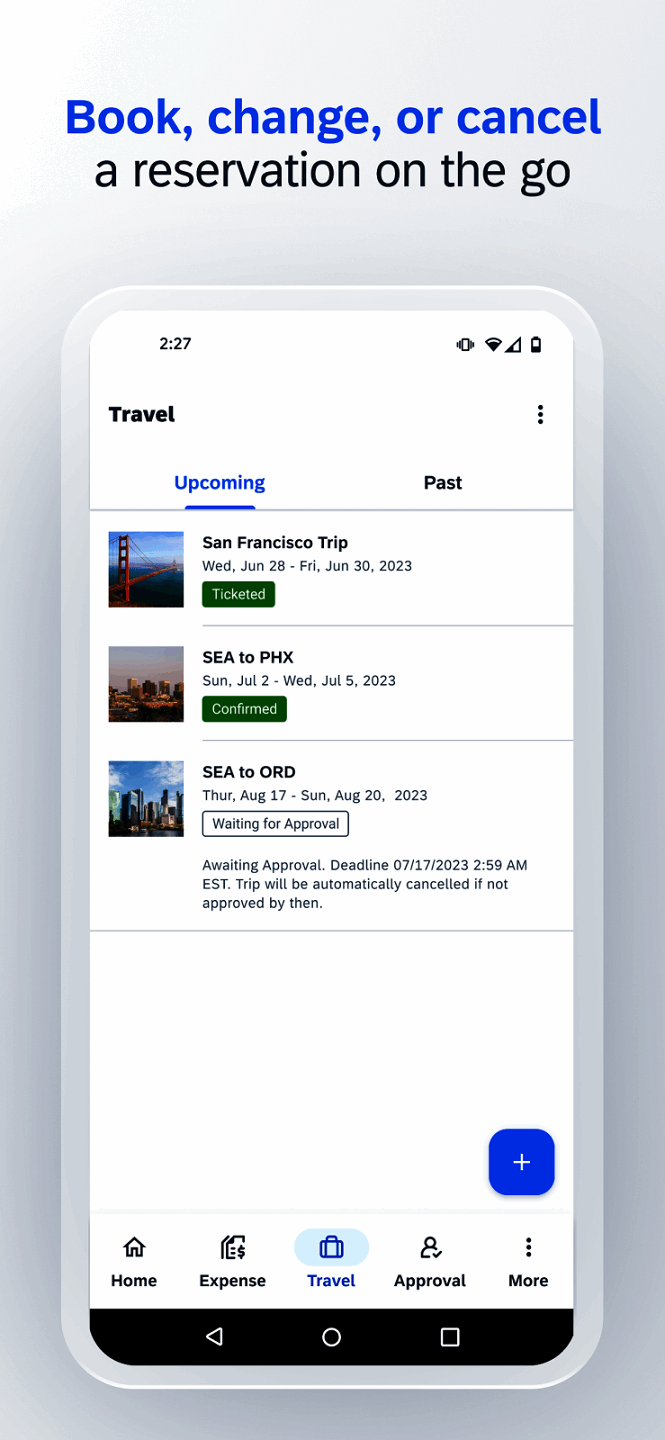Tap the SEA to ORD city skyline thumbnail
The width and height of the screenshot is (665, 1440).
146,797
